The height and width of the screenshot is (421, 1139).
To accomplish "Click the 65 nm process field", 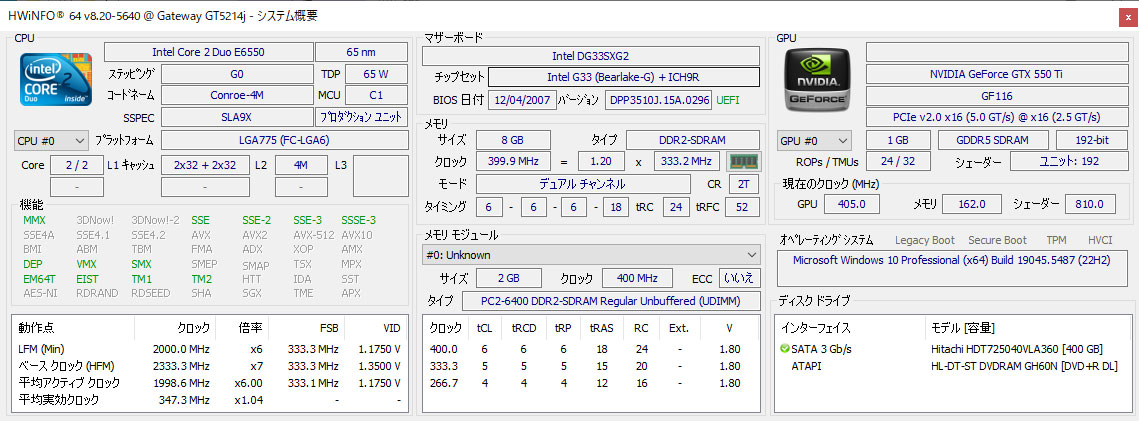I will click(361, 52).
